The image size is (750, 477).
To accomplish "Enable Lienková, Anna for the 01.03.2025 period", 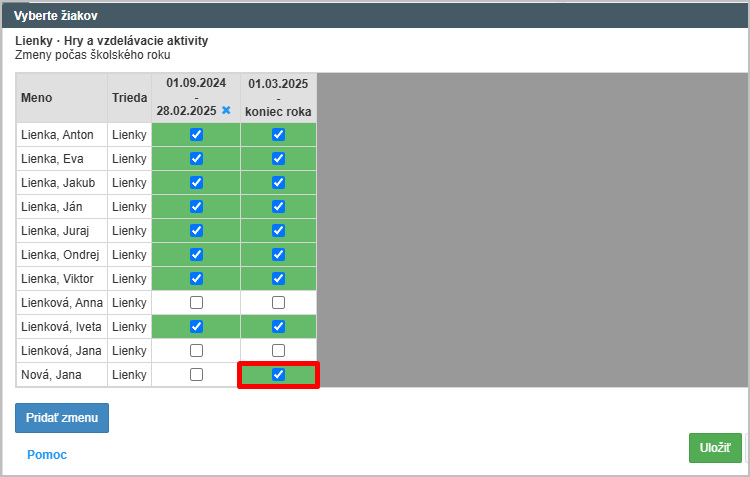I will pyautogui.click(x=279, y=303).
